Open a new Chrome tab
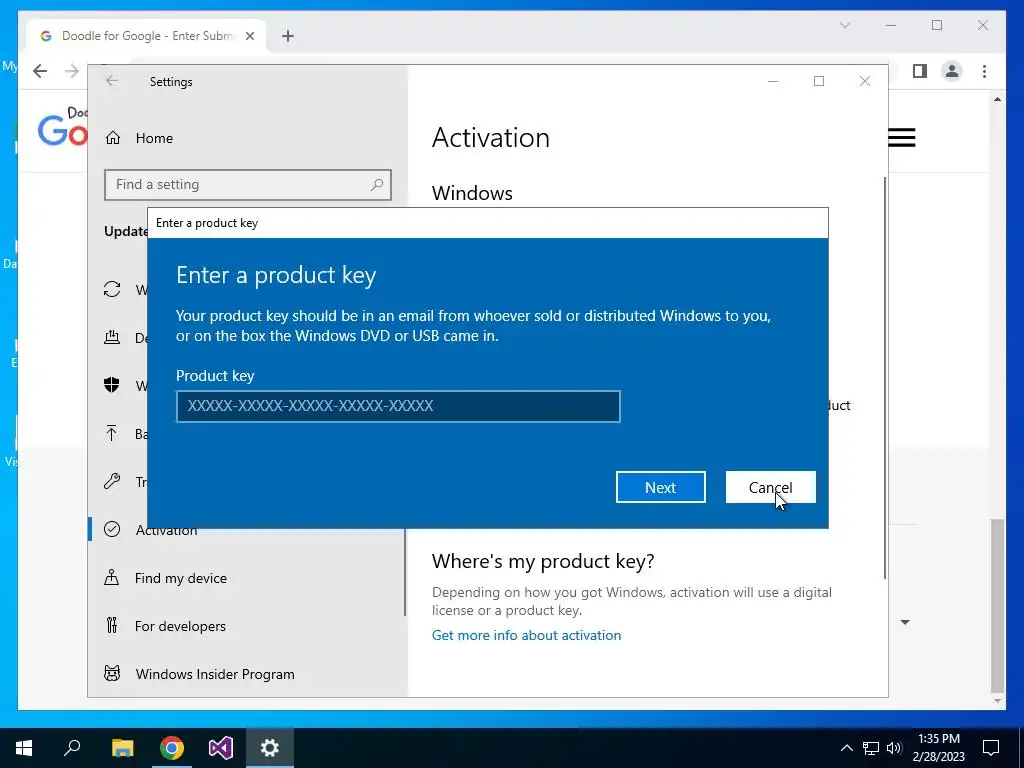The image size is (1024, 768). (x=288, y=36)
